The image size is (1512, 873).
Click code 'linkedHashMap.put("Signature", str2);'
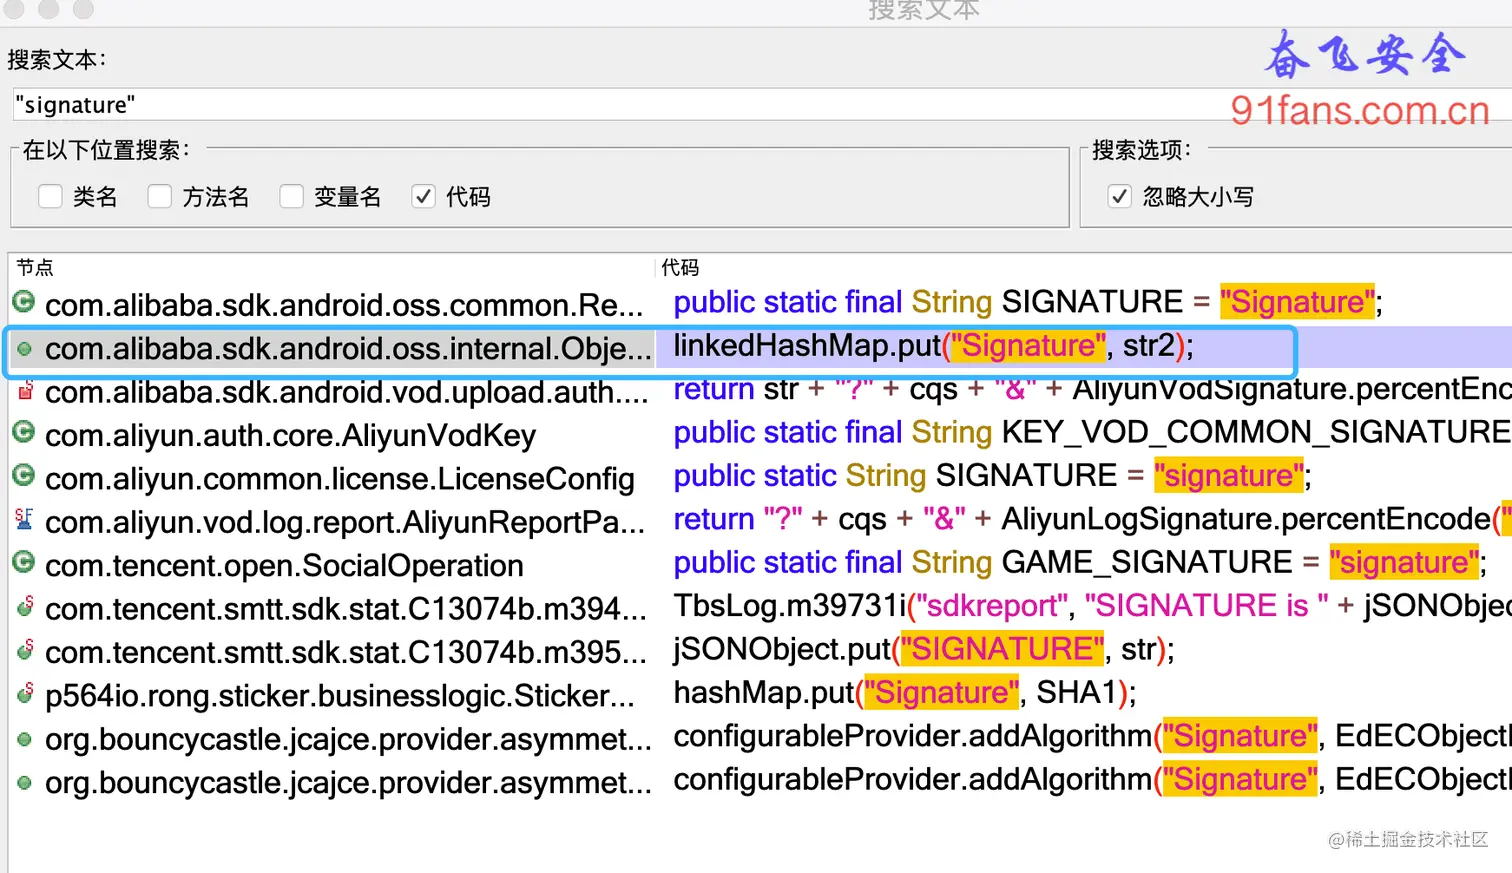[933, 346]
